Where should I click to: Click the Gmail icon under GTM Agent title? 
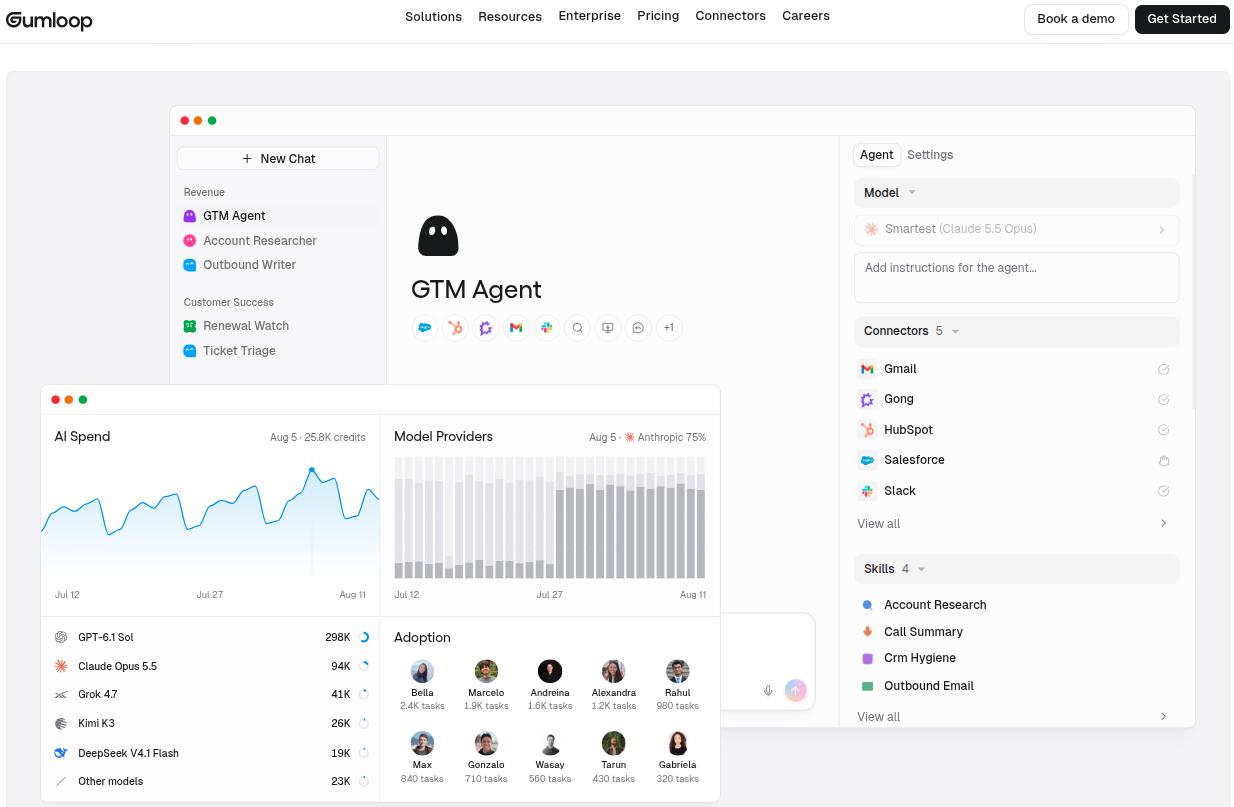(x=516, y=328)
